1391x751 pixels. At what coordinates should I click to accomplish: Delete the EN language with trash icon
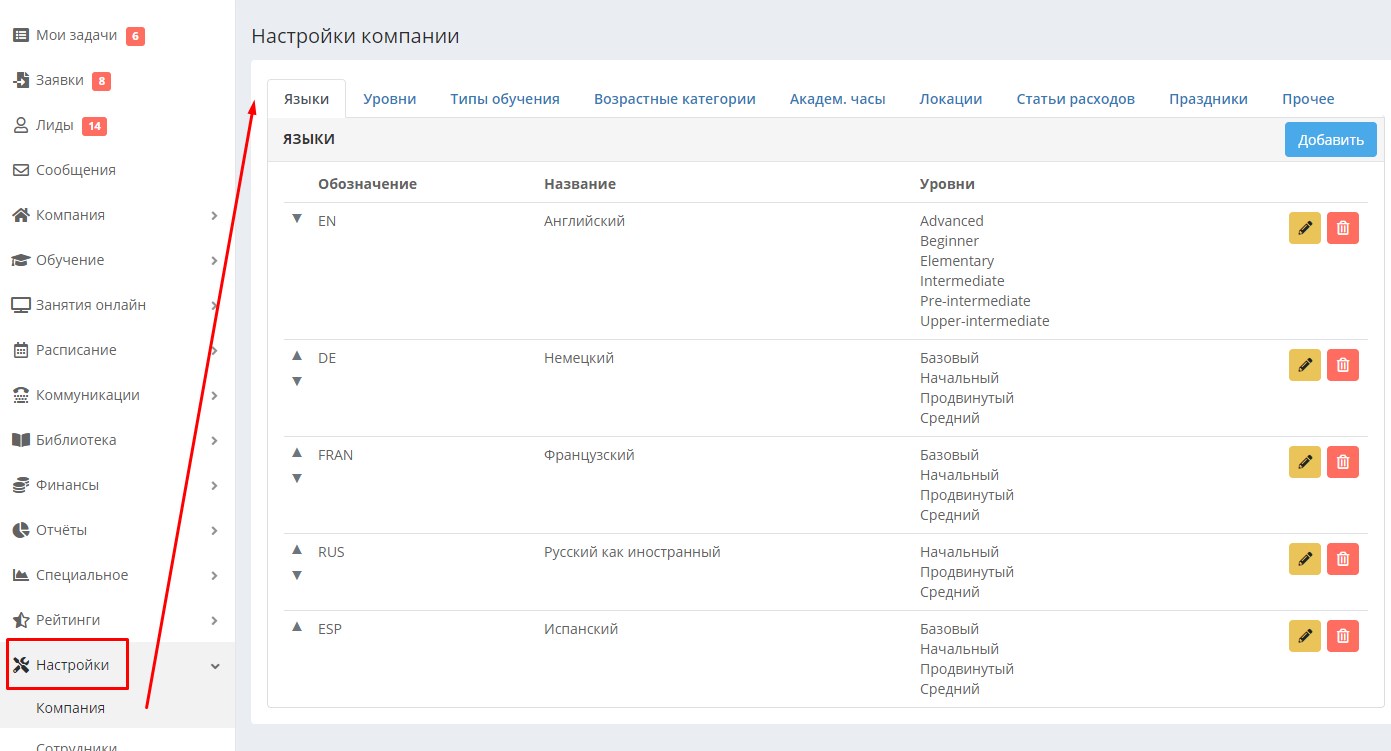1343,228
